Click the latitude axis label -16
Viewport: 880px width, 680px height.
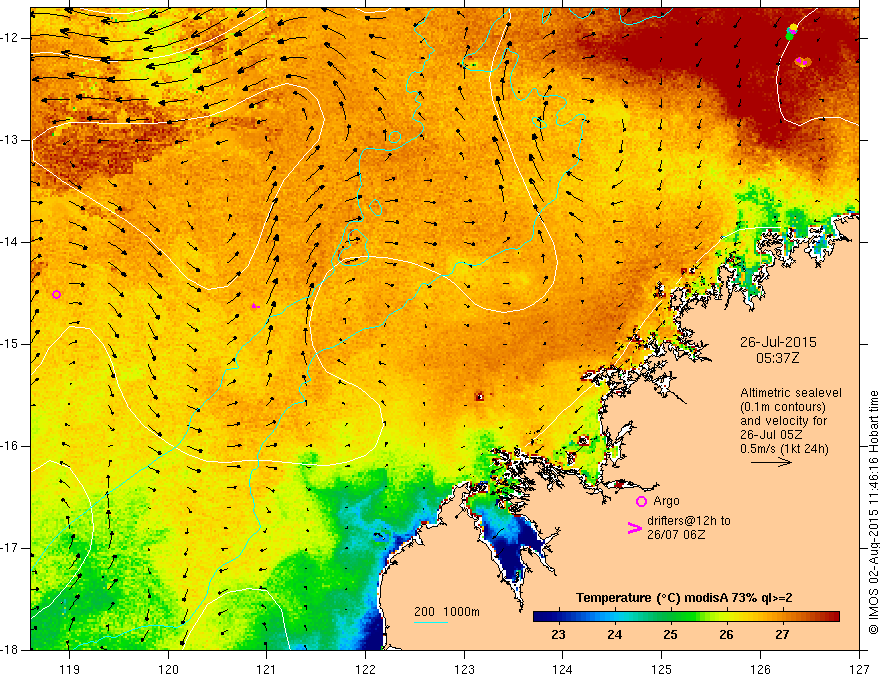(11, 446)
